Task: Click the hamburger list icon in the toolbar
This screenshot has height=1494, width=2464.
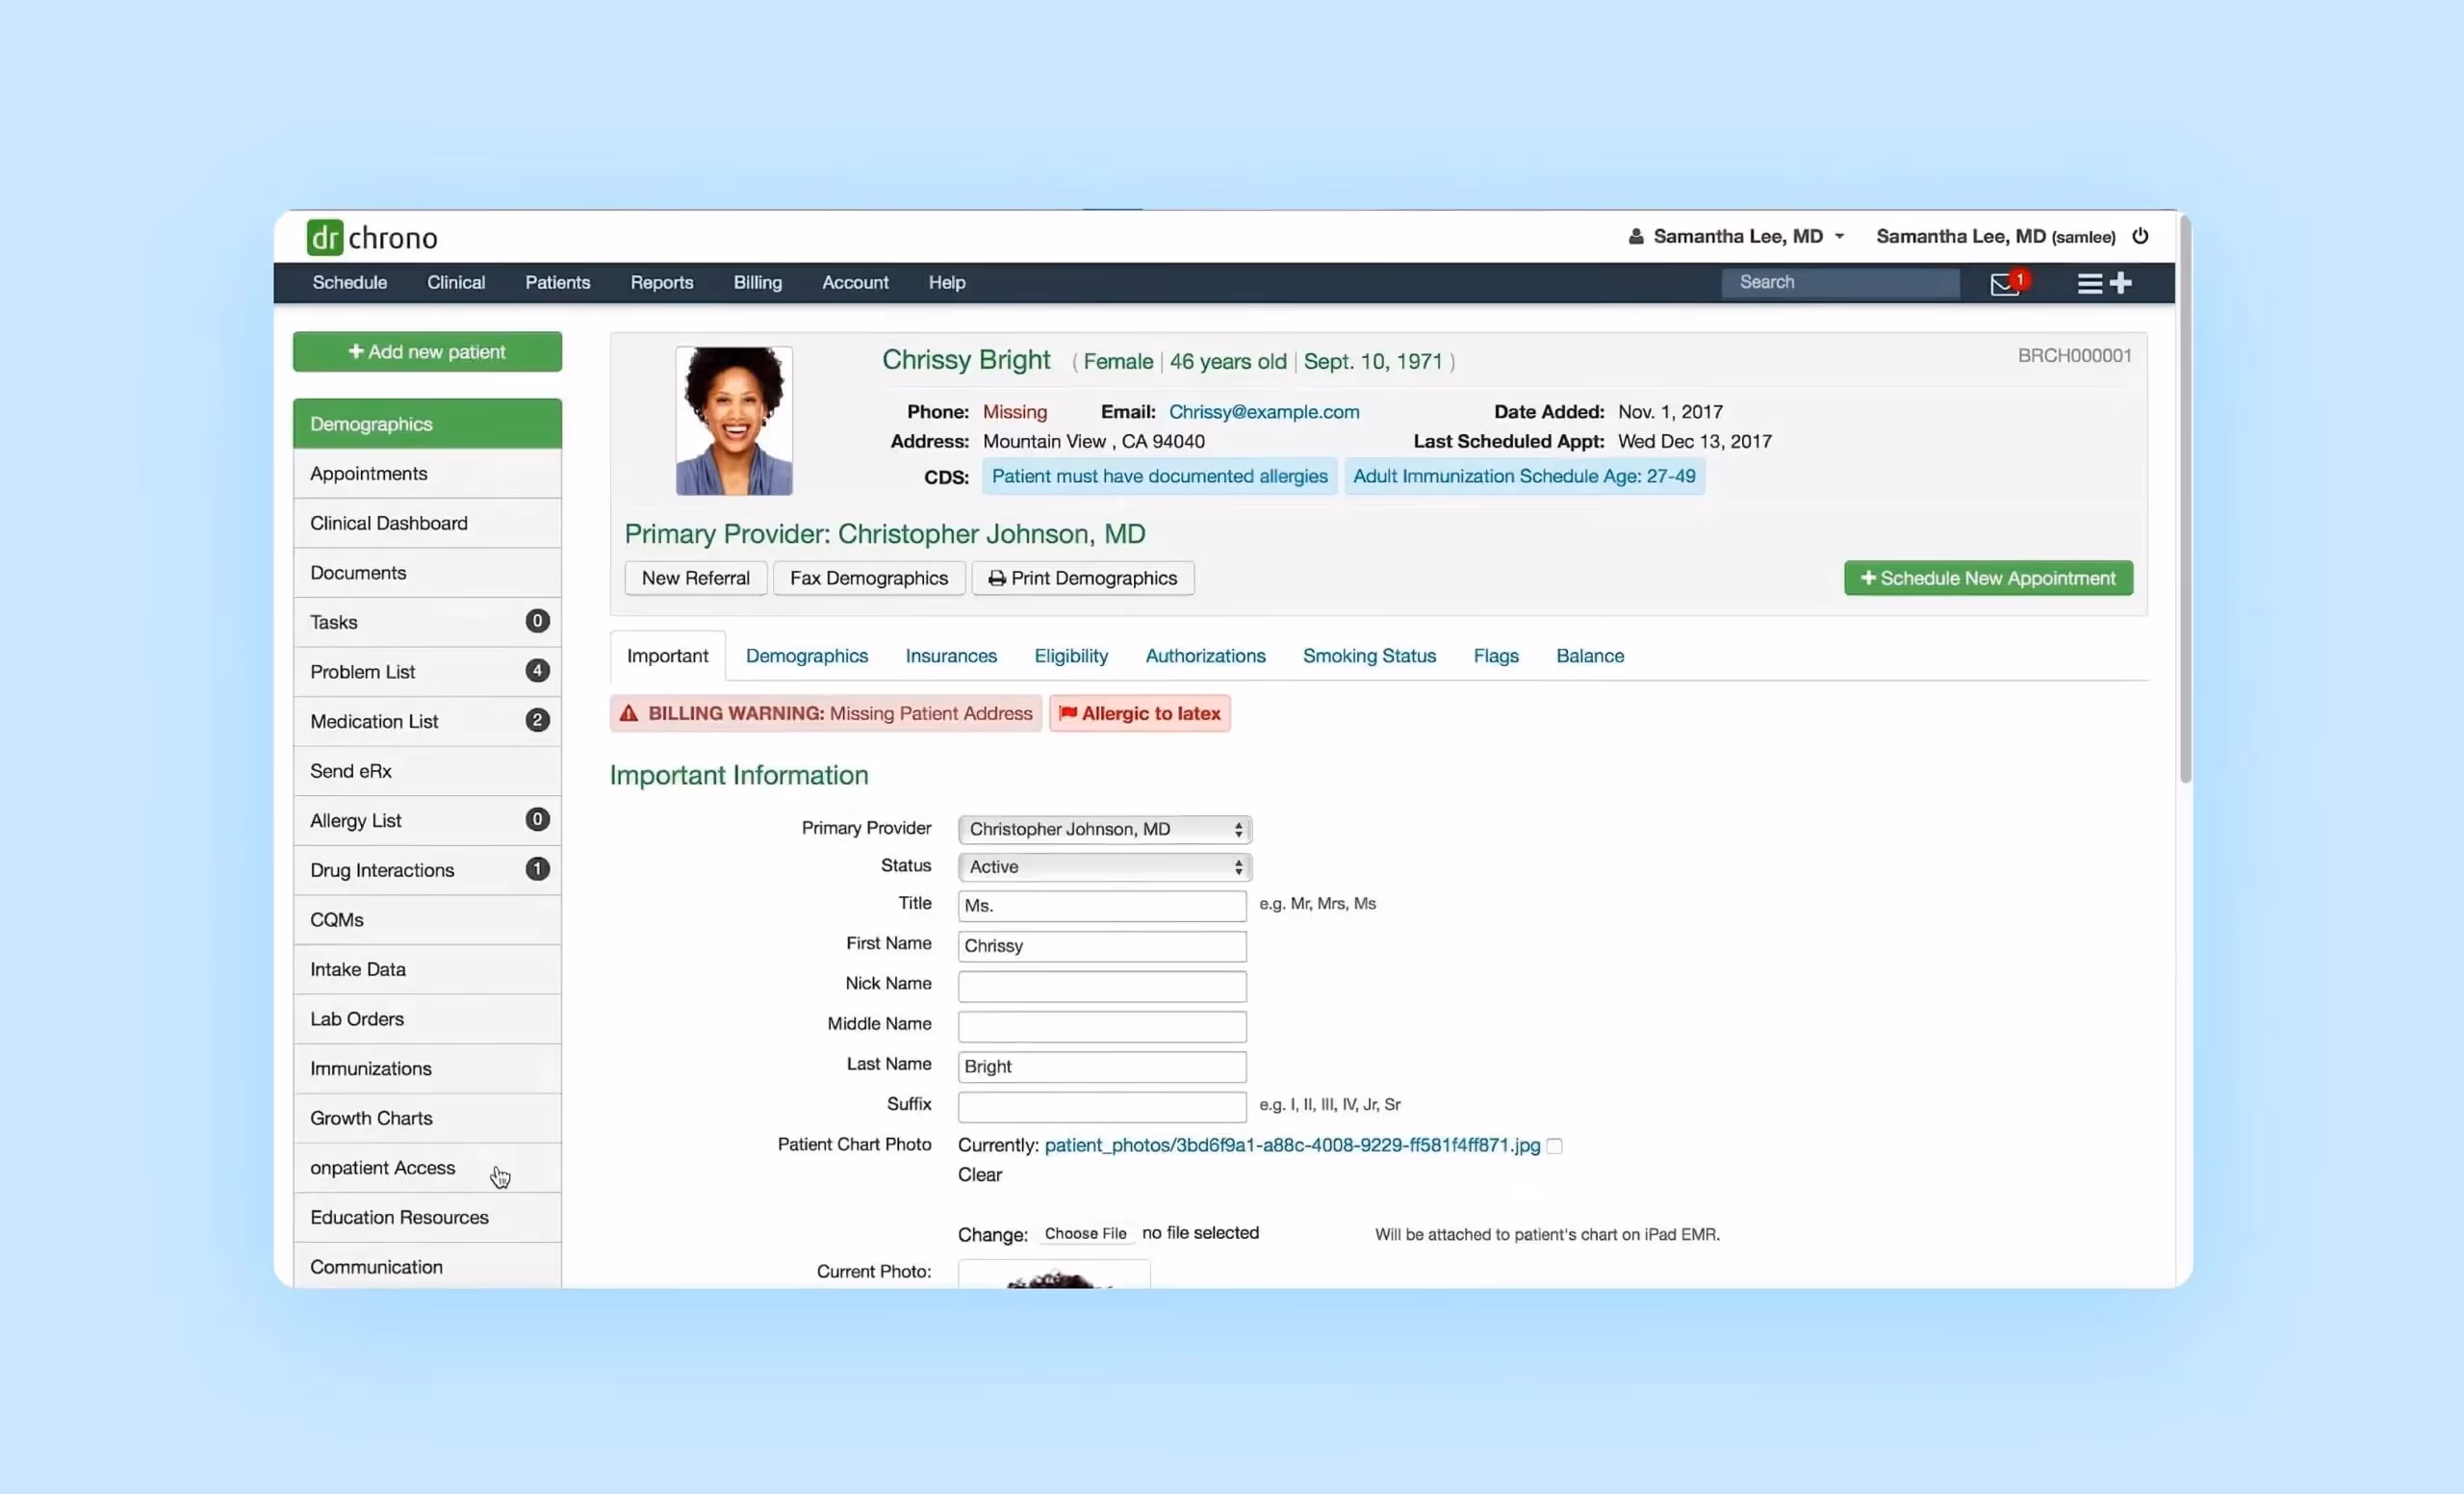Action: point(2089,282)
